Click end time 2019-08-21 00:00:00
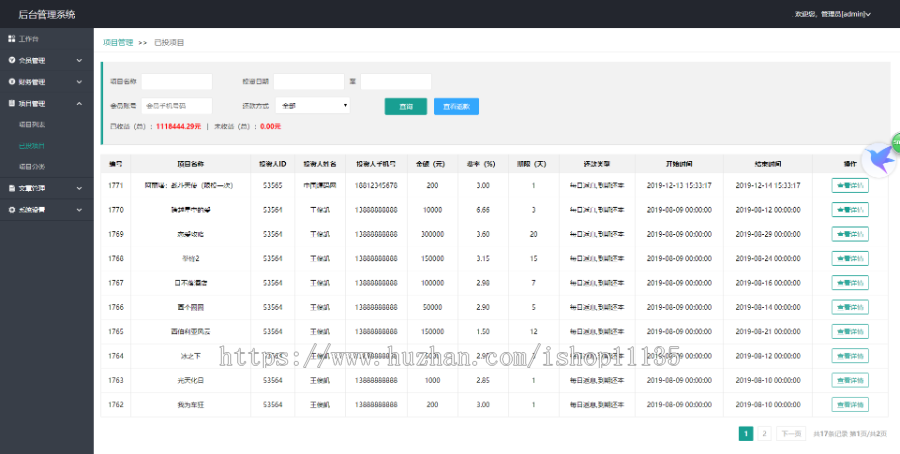 click(768, 331)
